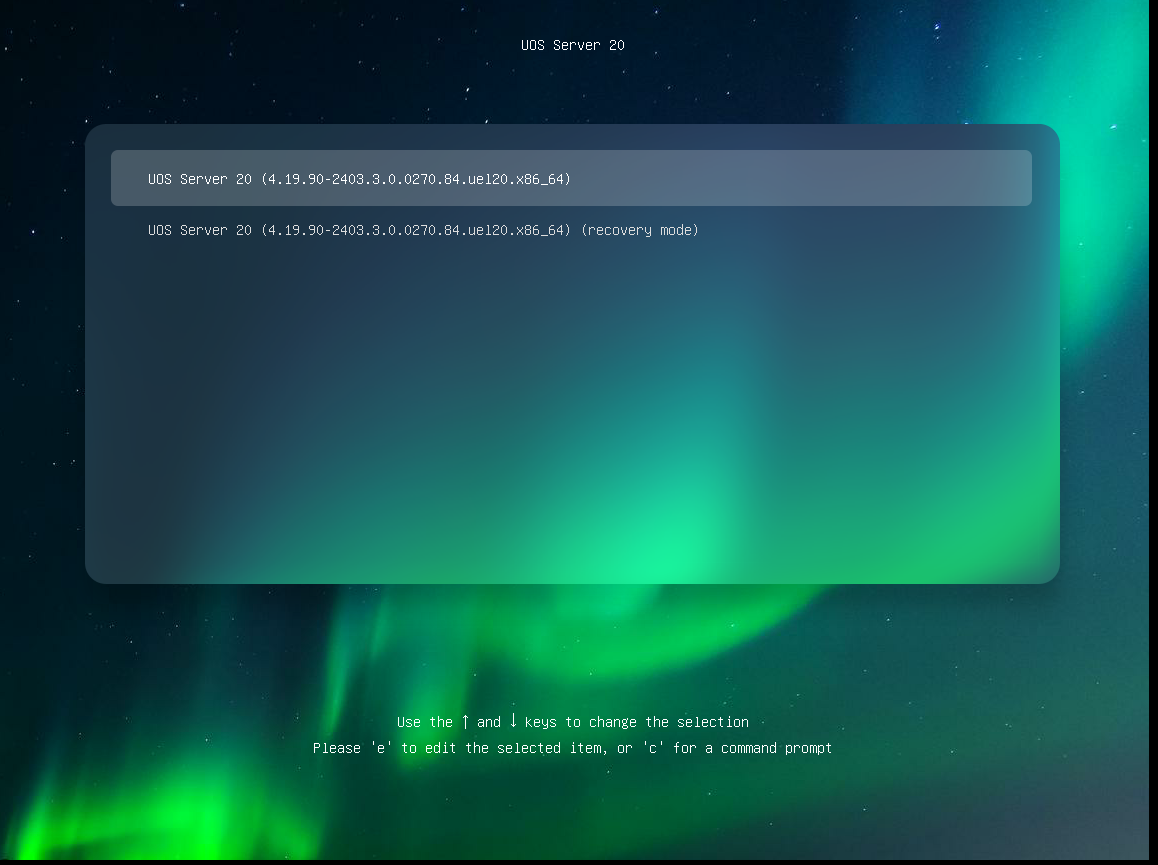The width and height of the screenshot is (1158, 865).
Task: Click 'UOS Server 20' name in recovery entry
Action: pyautogui.click(x=200, y=230)
